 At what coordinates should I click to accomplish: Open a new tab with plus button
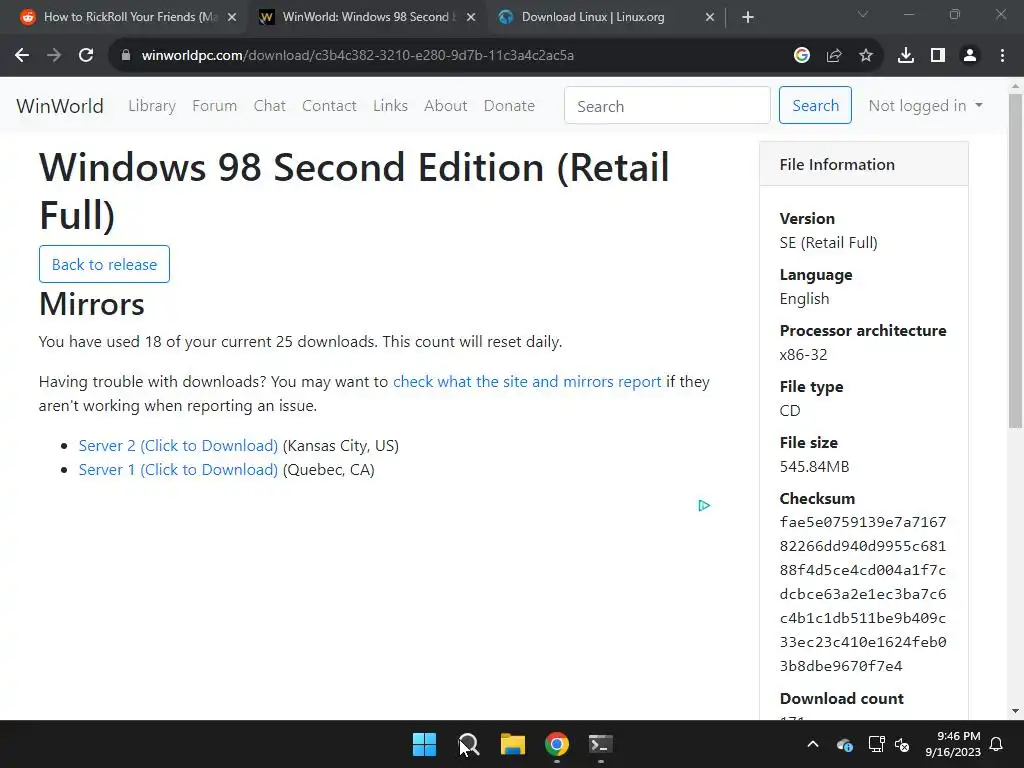click(x=748, y=17)
